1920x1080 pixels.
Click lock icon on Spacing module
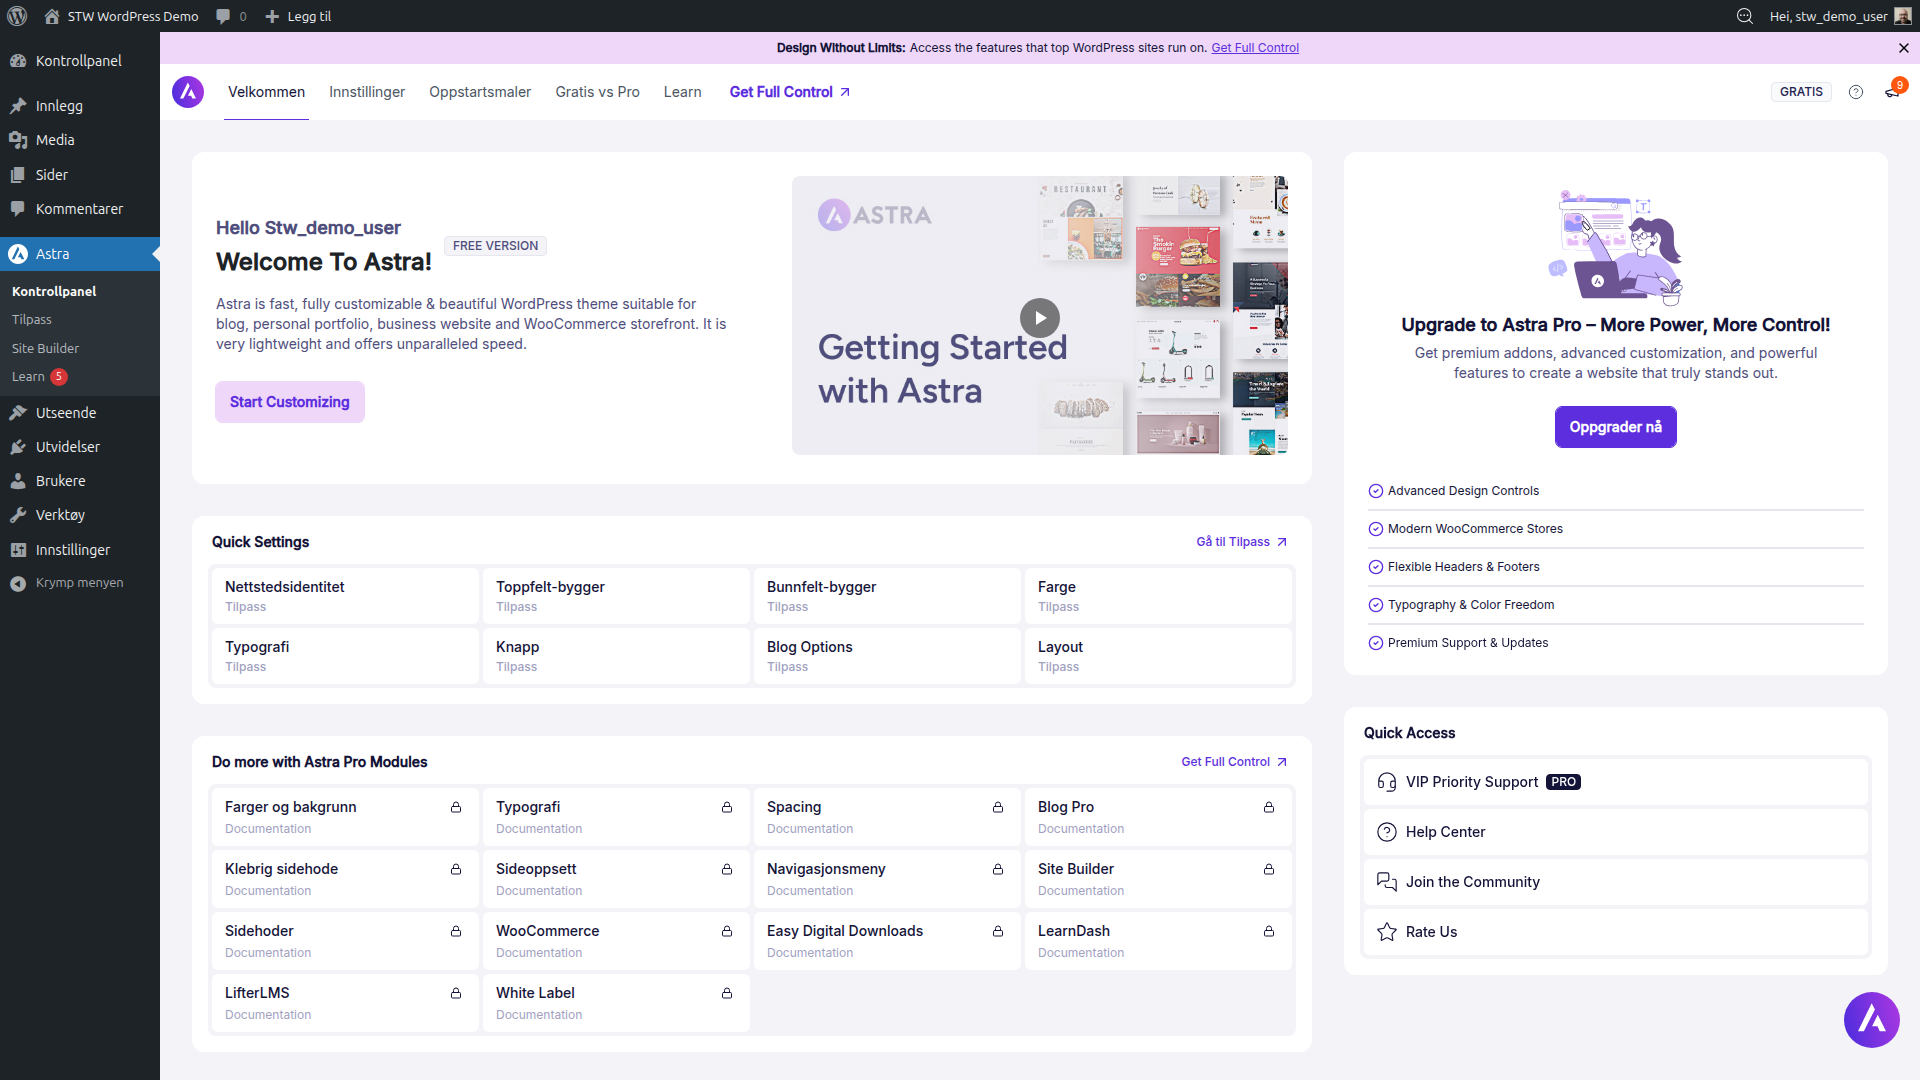click(998, 807)
